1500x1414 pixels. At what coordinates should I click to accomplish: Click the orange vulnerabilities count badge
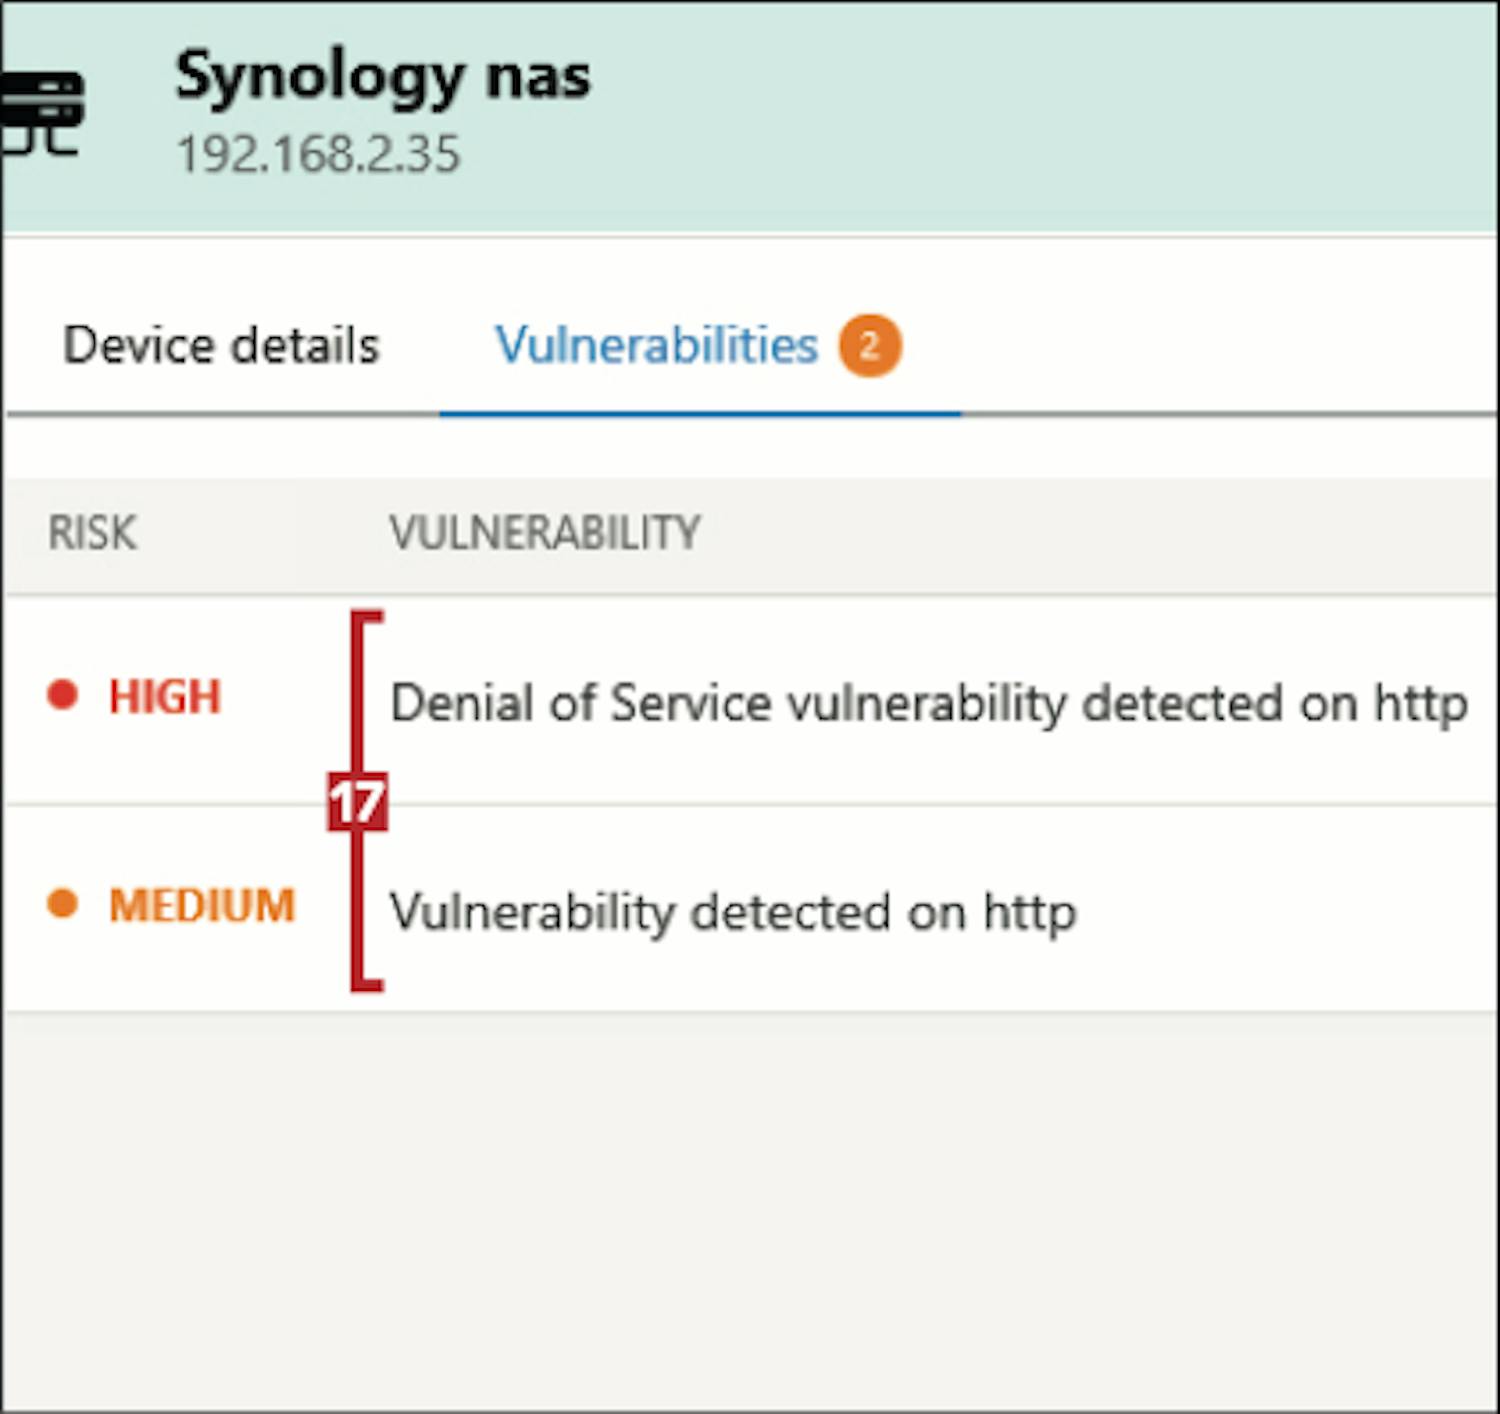point(869,346)
